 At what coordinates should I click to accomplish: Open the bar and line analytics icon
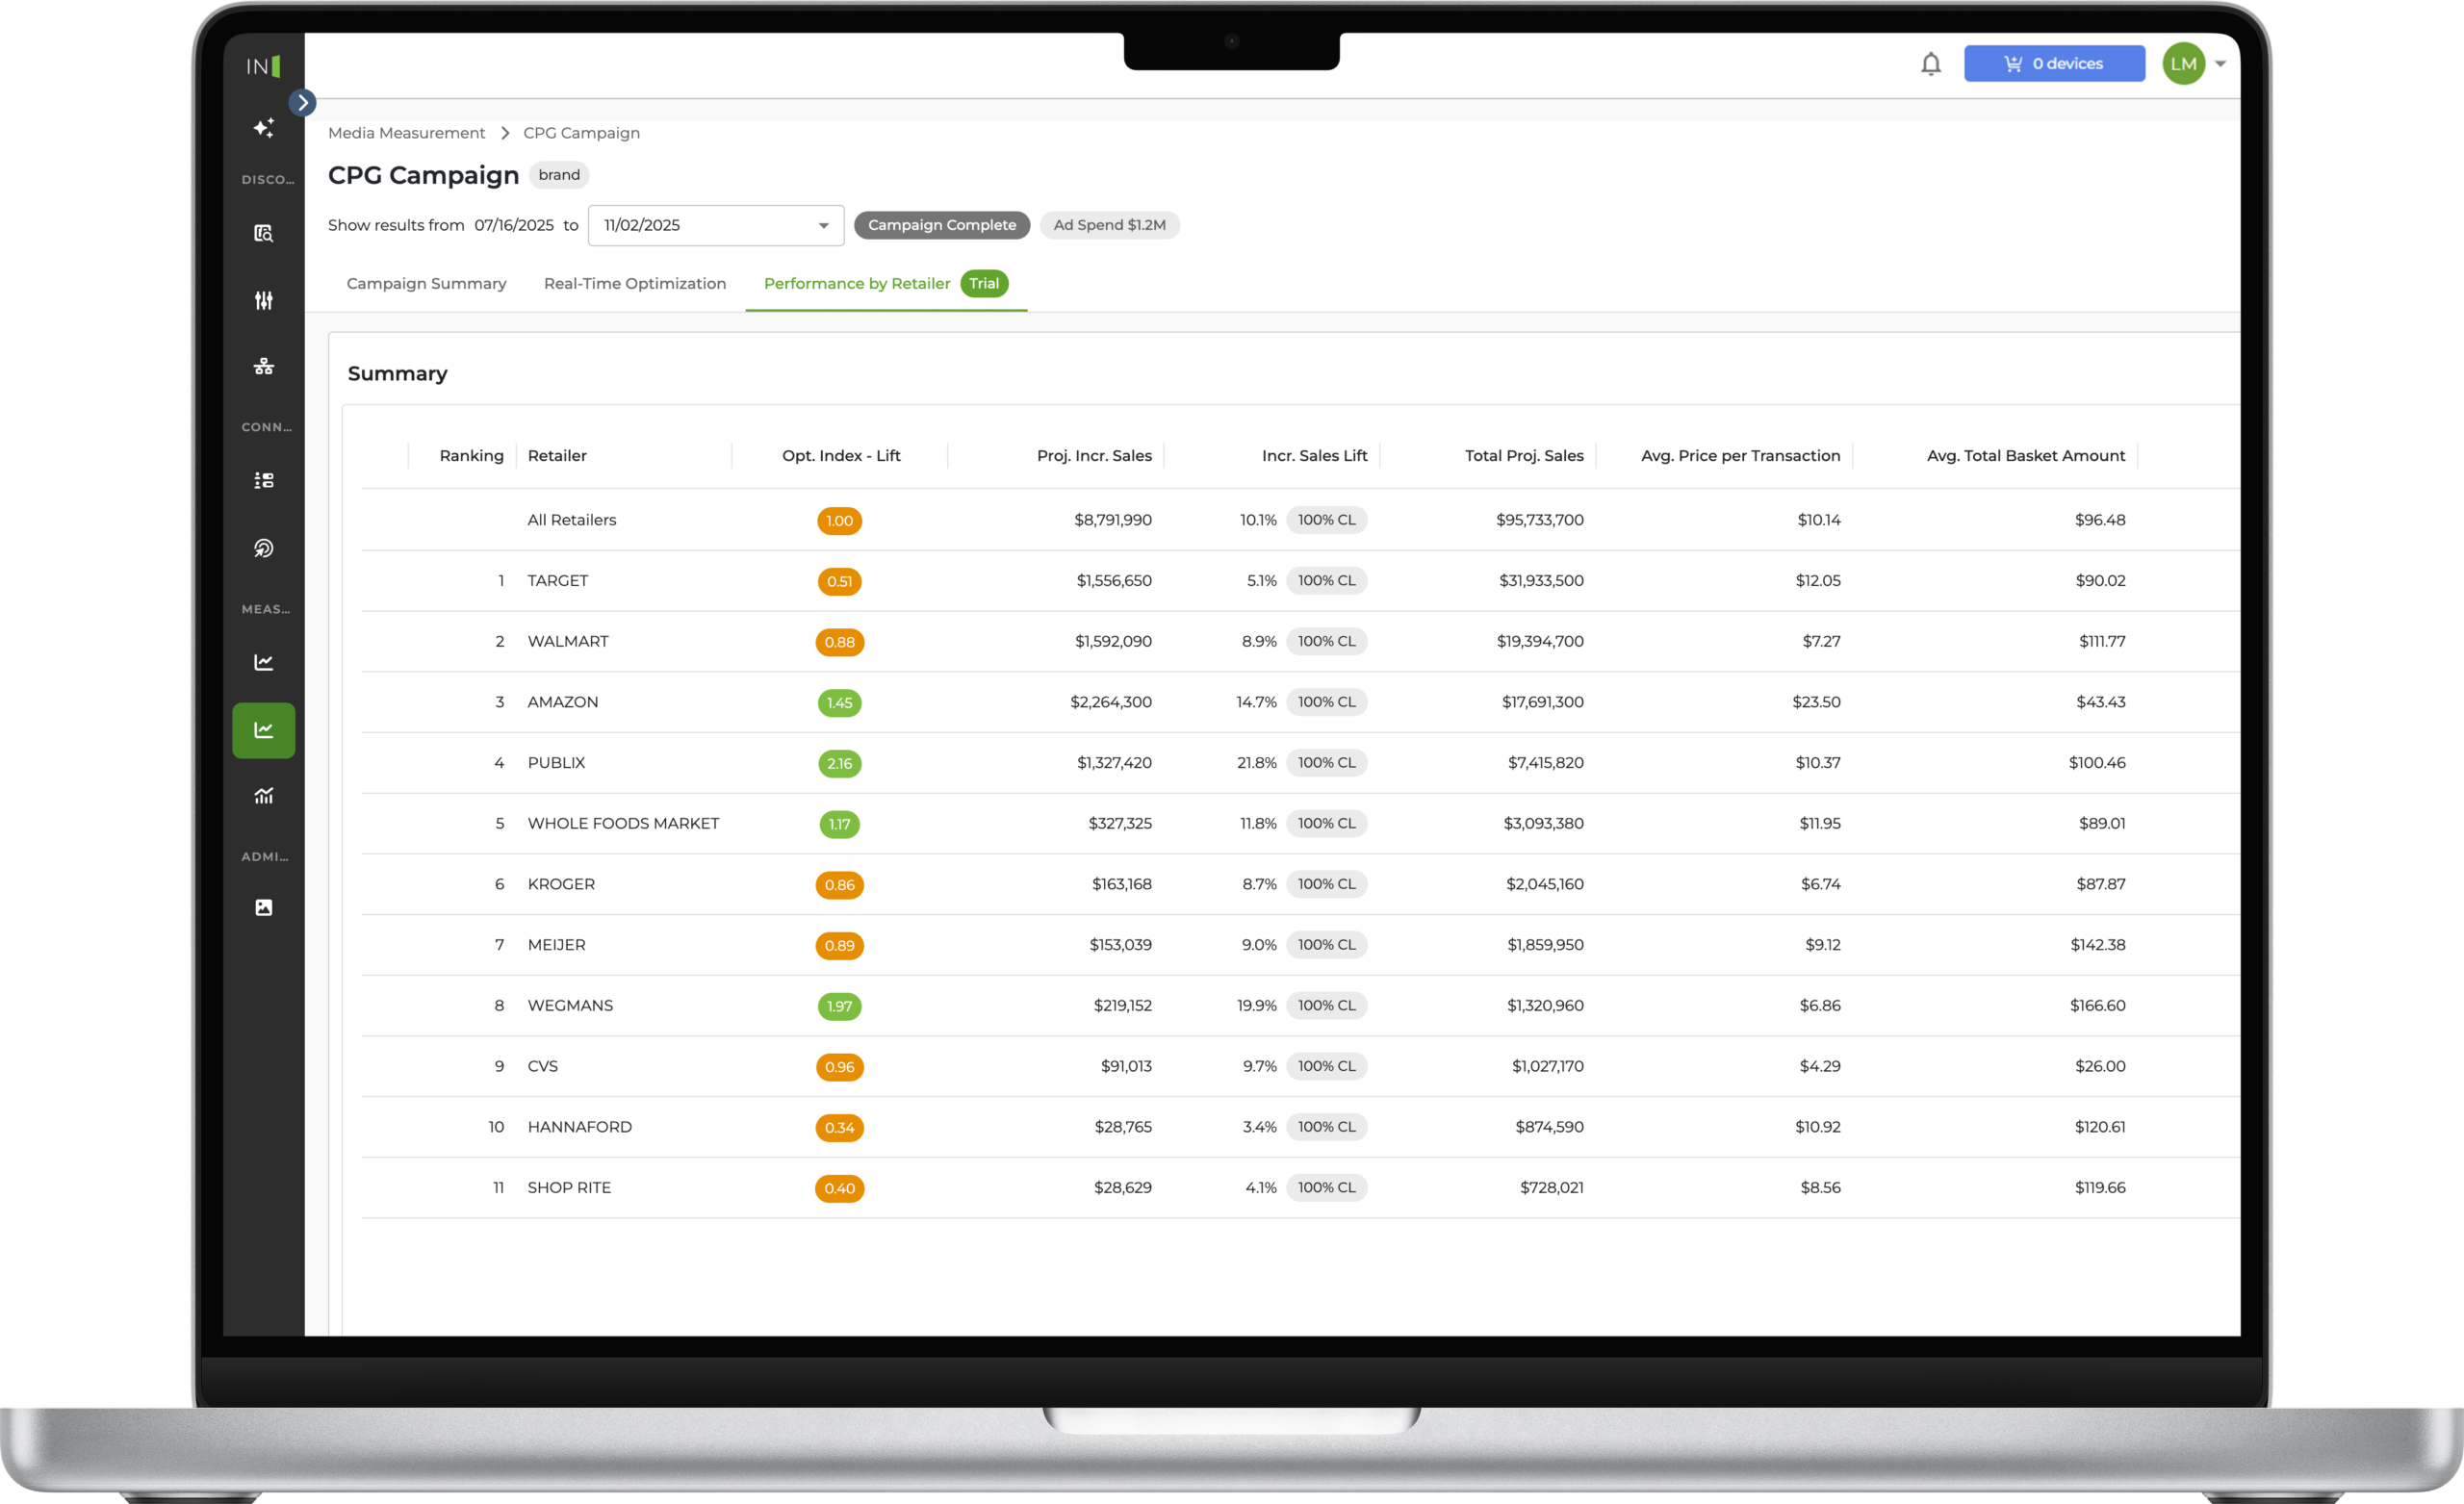pos(263,796)
